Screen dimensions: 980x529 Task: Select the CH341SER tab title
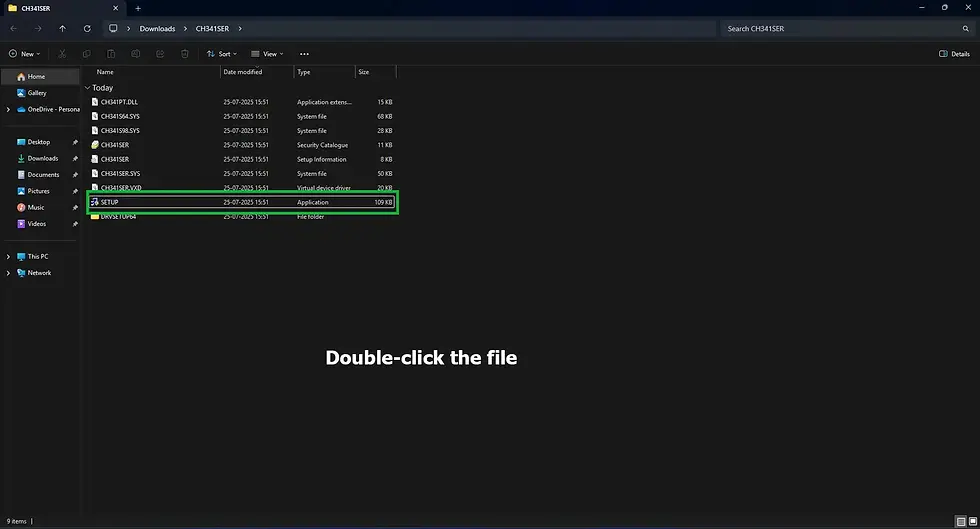pos(36,8)
